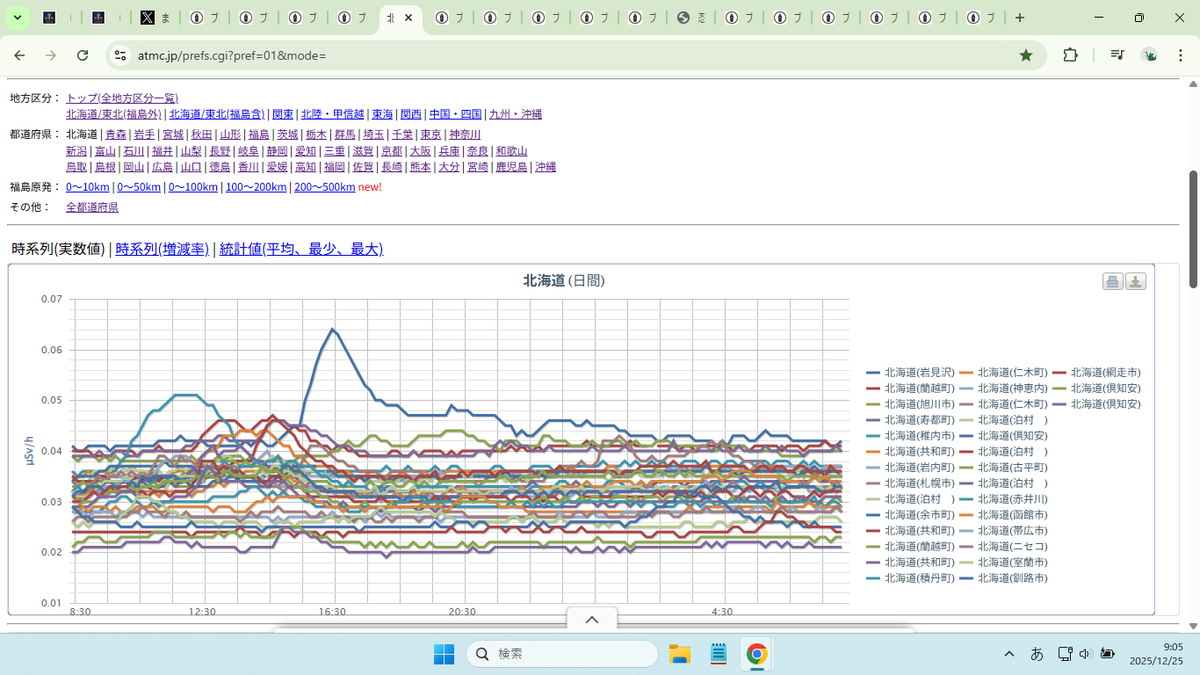Open the 統計値(平均、最少、最大) view
This screenshot has width=1200, height=675.
(301, 249)
